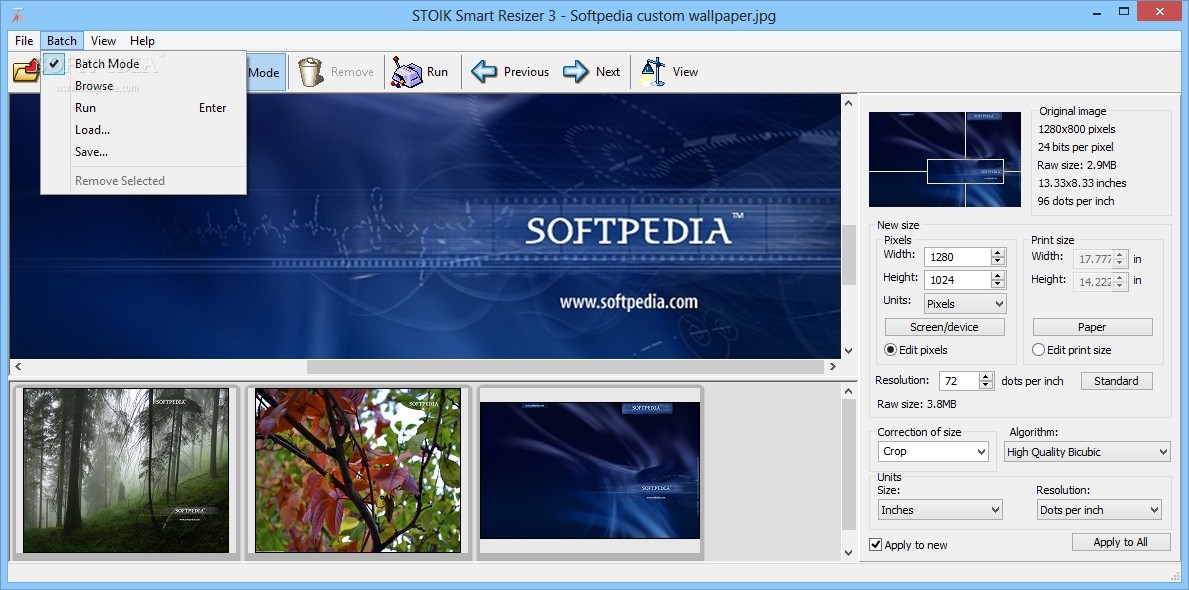Image resolution: width=1189 pixels, height=590 pixels.
Task: Increase the pixel Width spinner value
Action: coord(998,253)
